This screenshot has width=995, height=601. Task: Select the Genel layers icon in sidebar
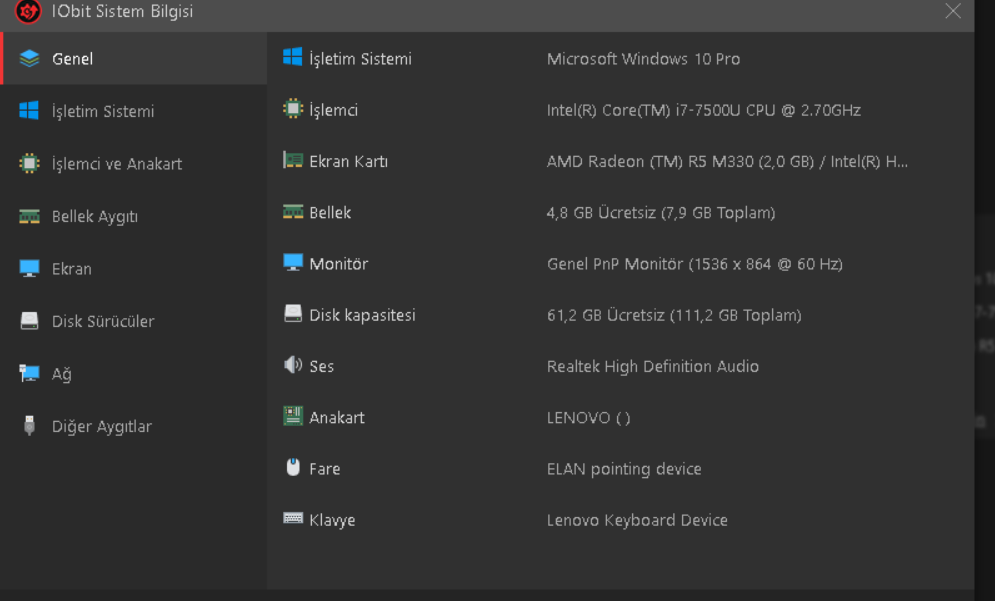pos(30,59)
